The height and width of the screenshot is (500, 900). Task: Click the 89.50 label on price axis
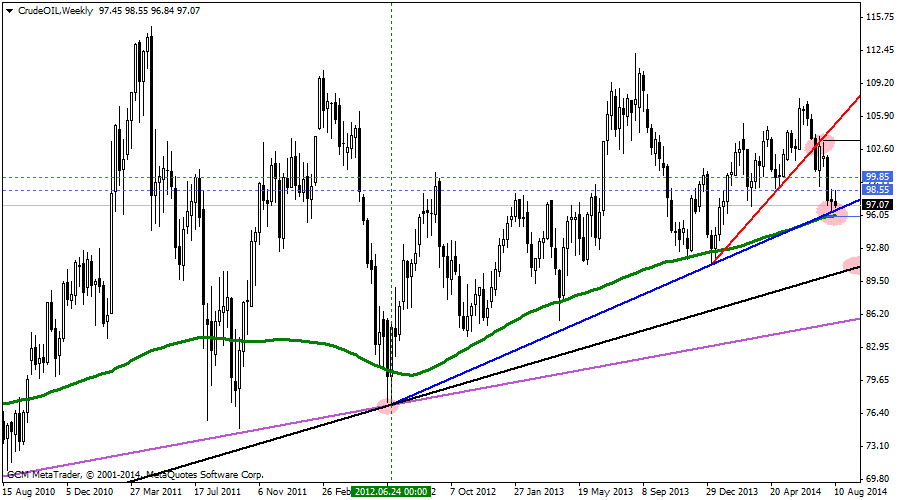pos(880,281)
